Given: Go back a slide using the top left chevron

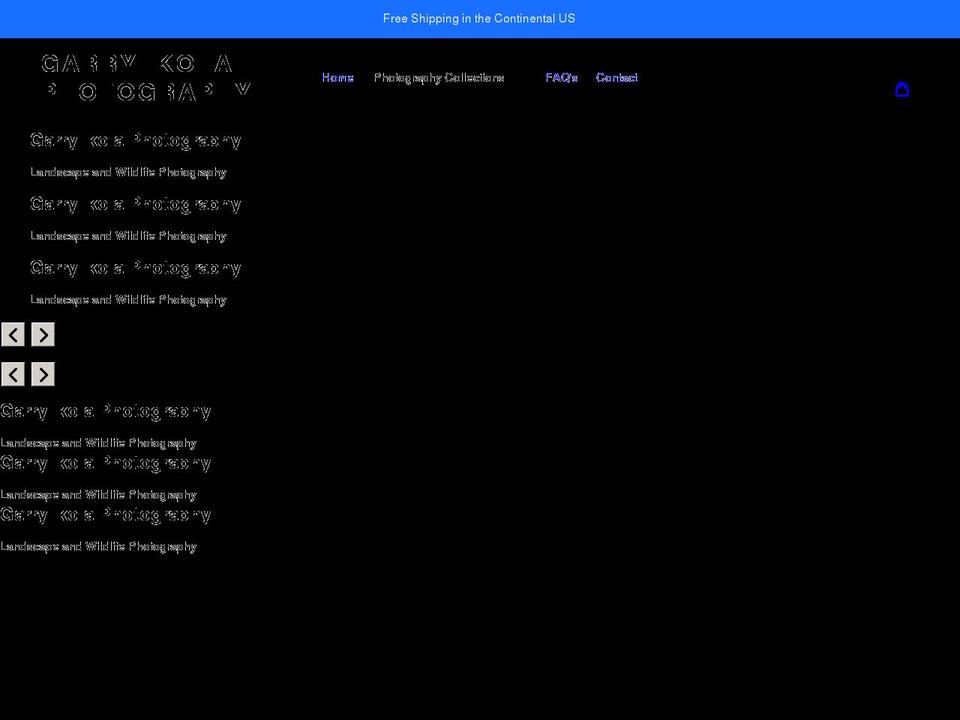Looking at the screenshot, I should pos(13,334).
